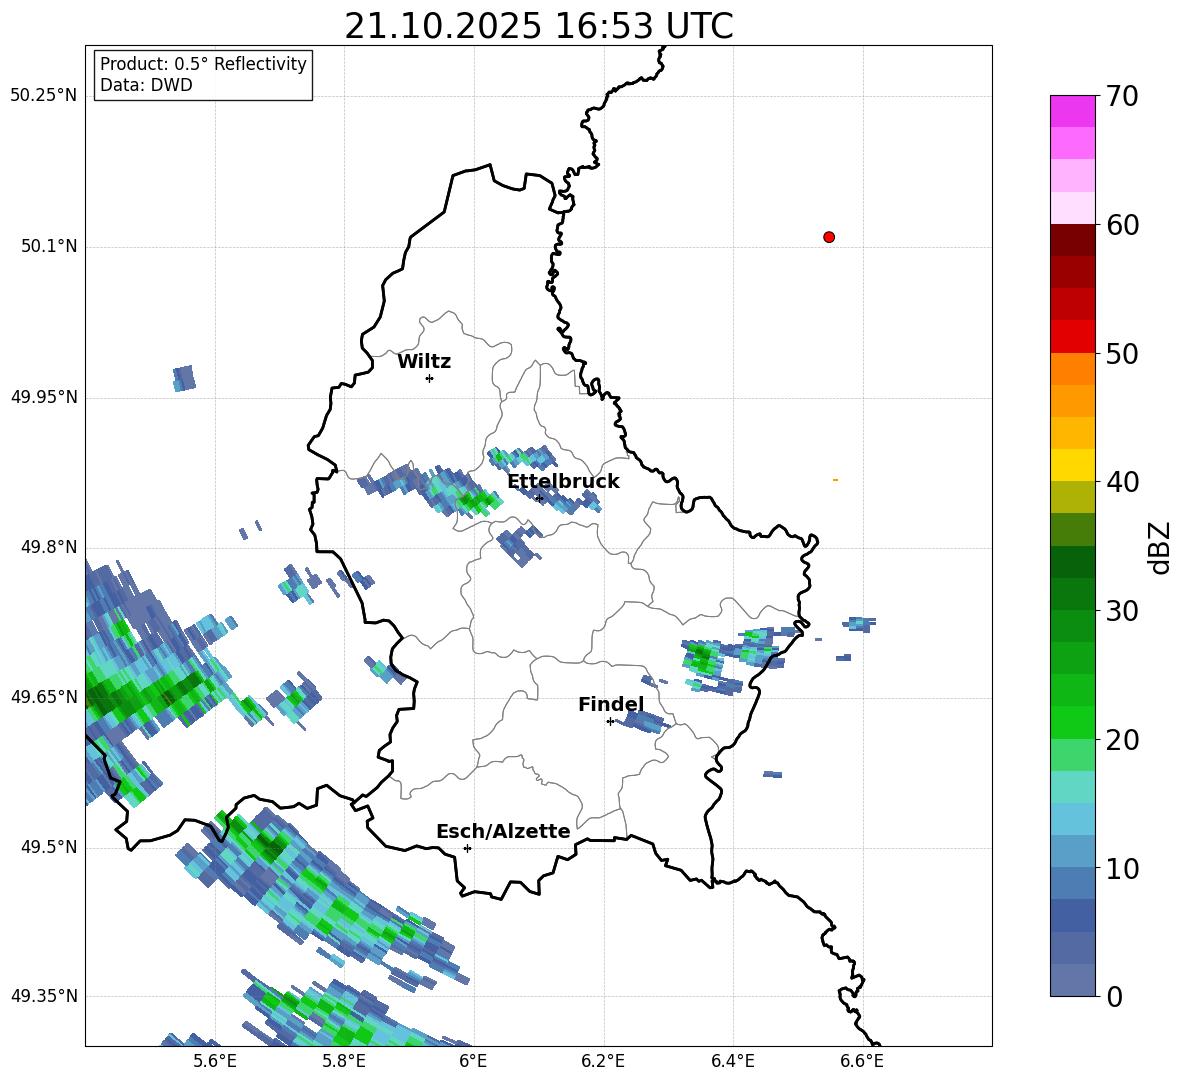Click the 6.2°E longitude label
The image size is (1184, 1081).
pyautogui.click(x=603, y=1061)
